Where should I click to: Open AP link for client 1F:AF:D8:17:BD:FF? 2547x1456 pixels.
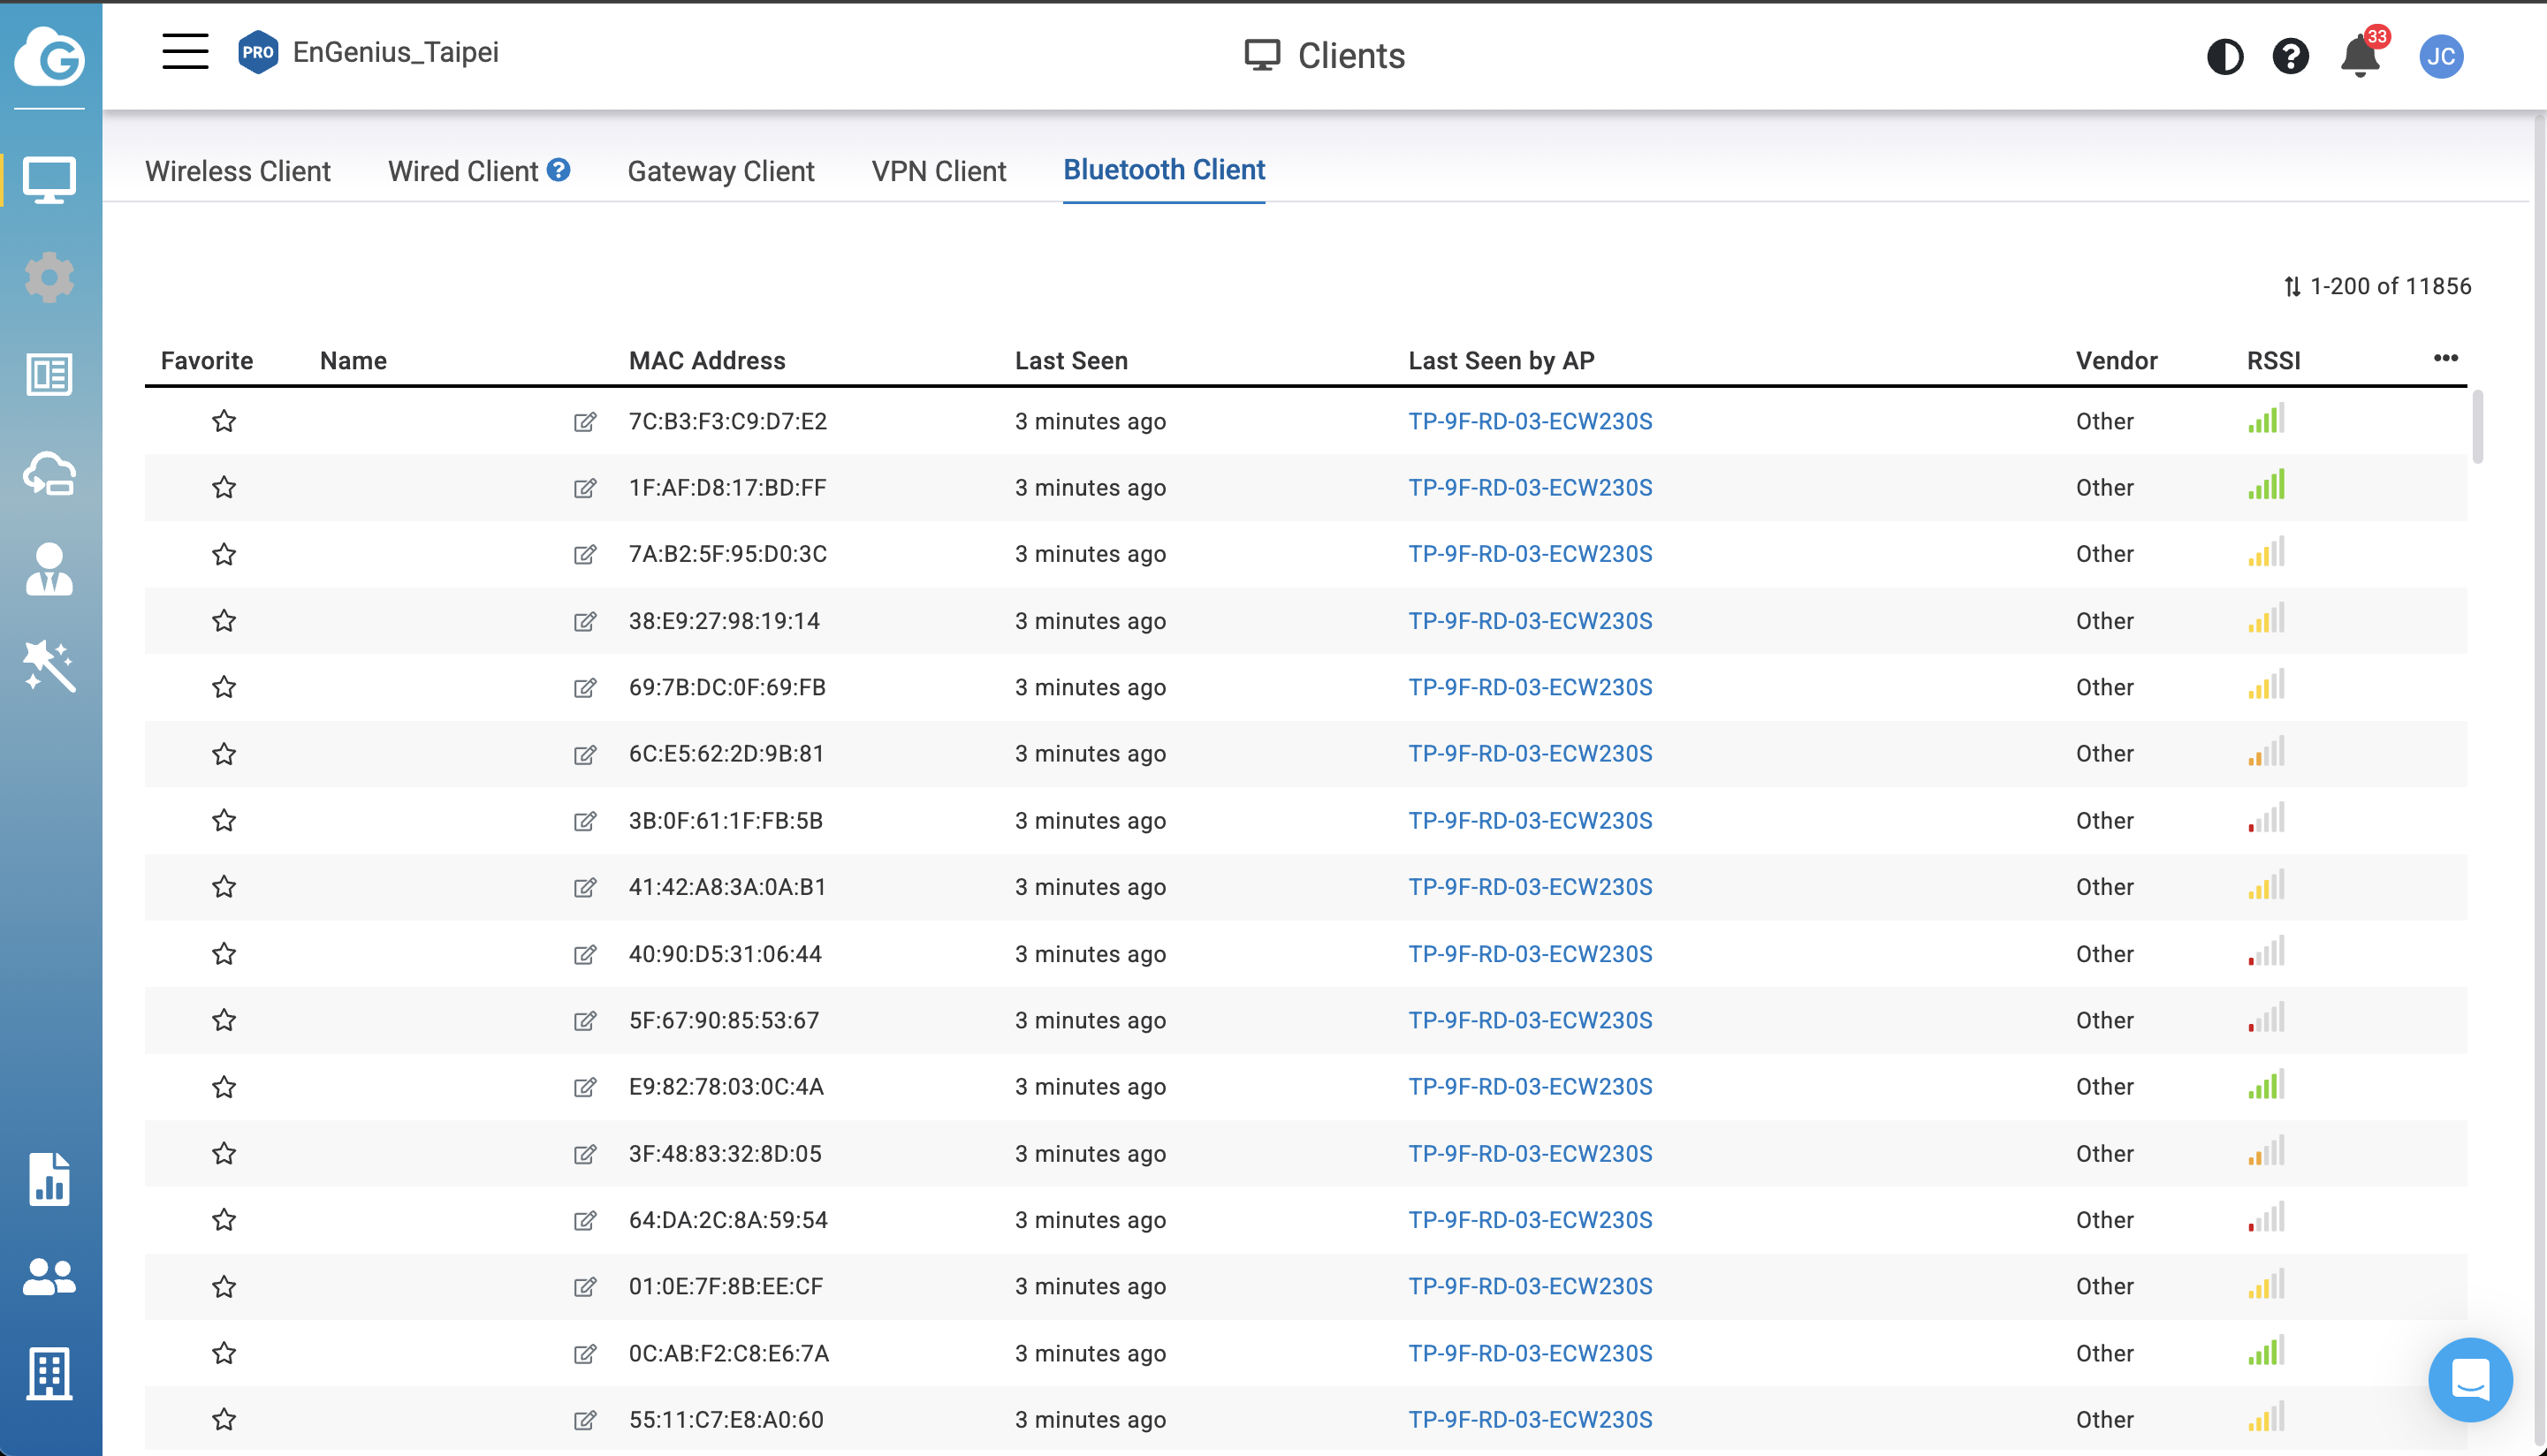(1529, 488)
